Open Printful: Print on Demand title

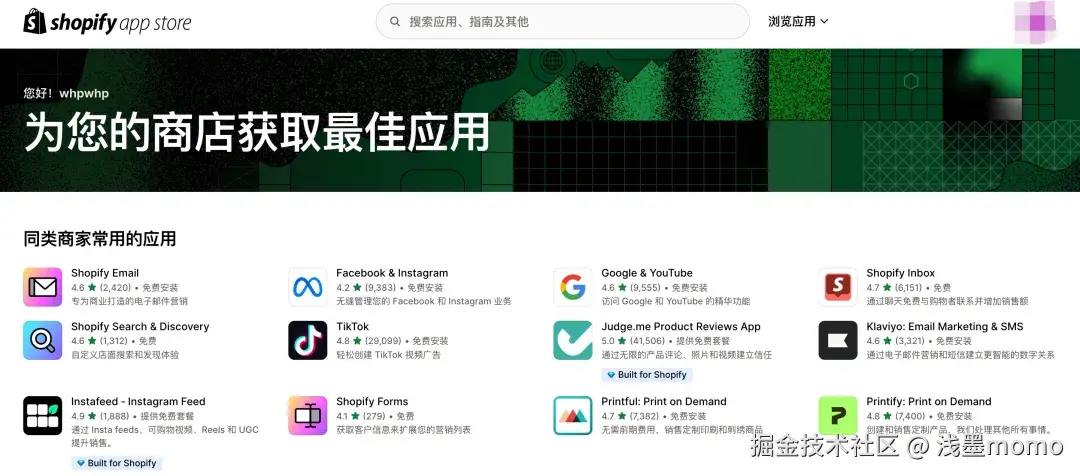[x=664, y=402]
